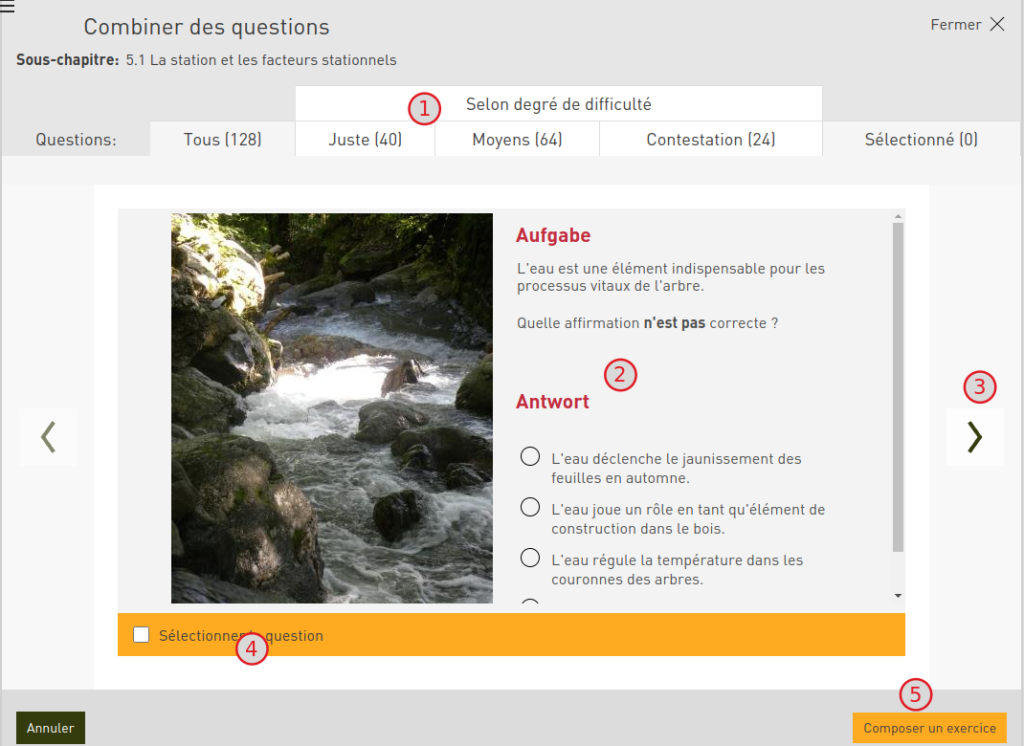1024x746 pixels.
Task: Switch to the 'Tous (128)' tab
Action: pyautogui.click(x=222, y=140)
